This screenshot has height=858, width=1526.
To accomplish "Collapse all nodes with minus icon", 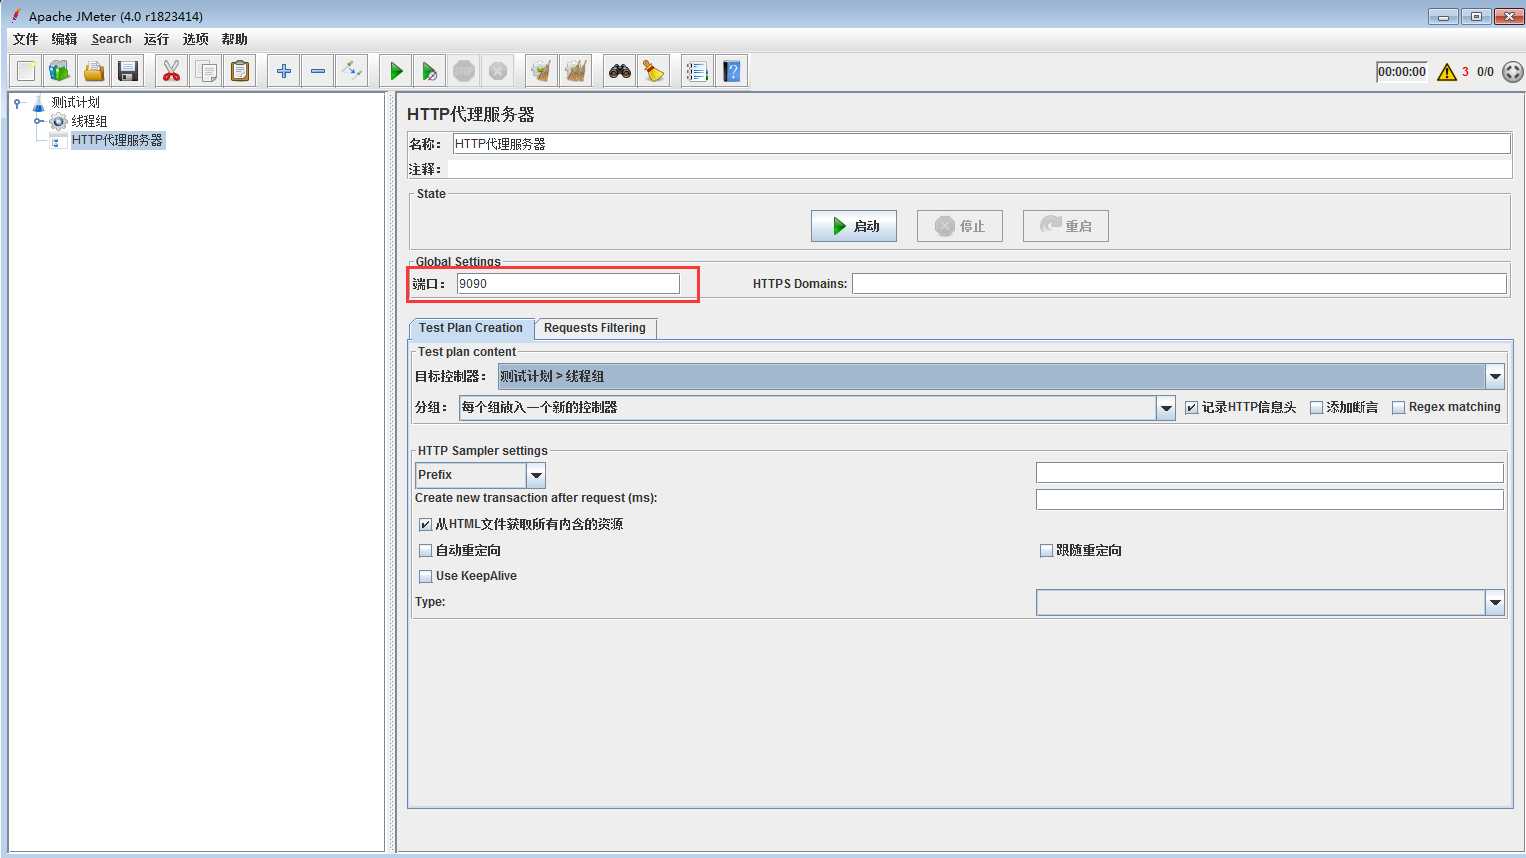I will coord(318,71).
